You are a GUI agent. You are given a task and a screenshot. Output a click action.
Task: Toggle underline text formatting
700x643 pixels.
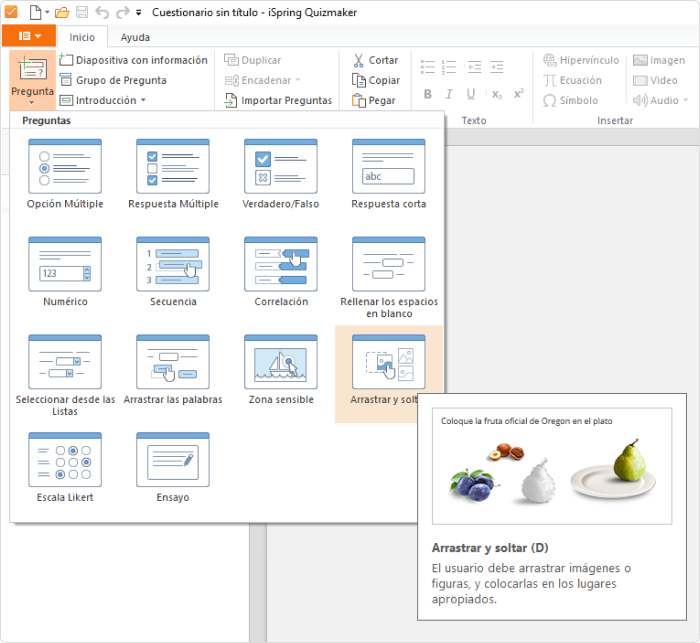(471, 94)
